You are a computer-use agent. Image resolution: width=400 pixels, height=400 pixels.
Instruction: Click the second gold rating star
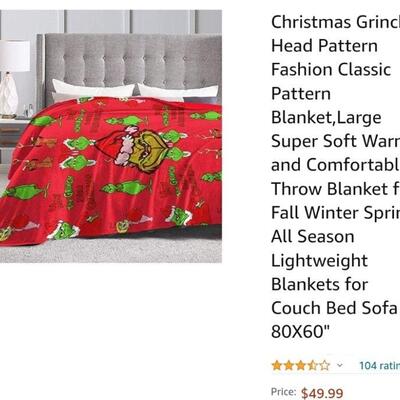tap(289, 365)
